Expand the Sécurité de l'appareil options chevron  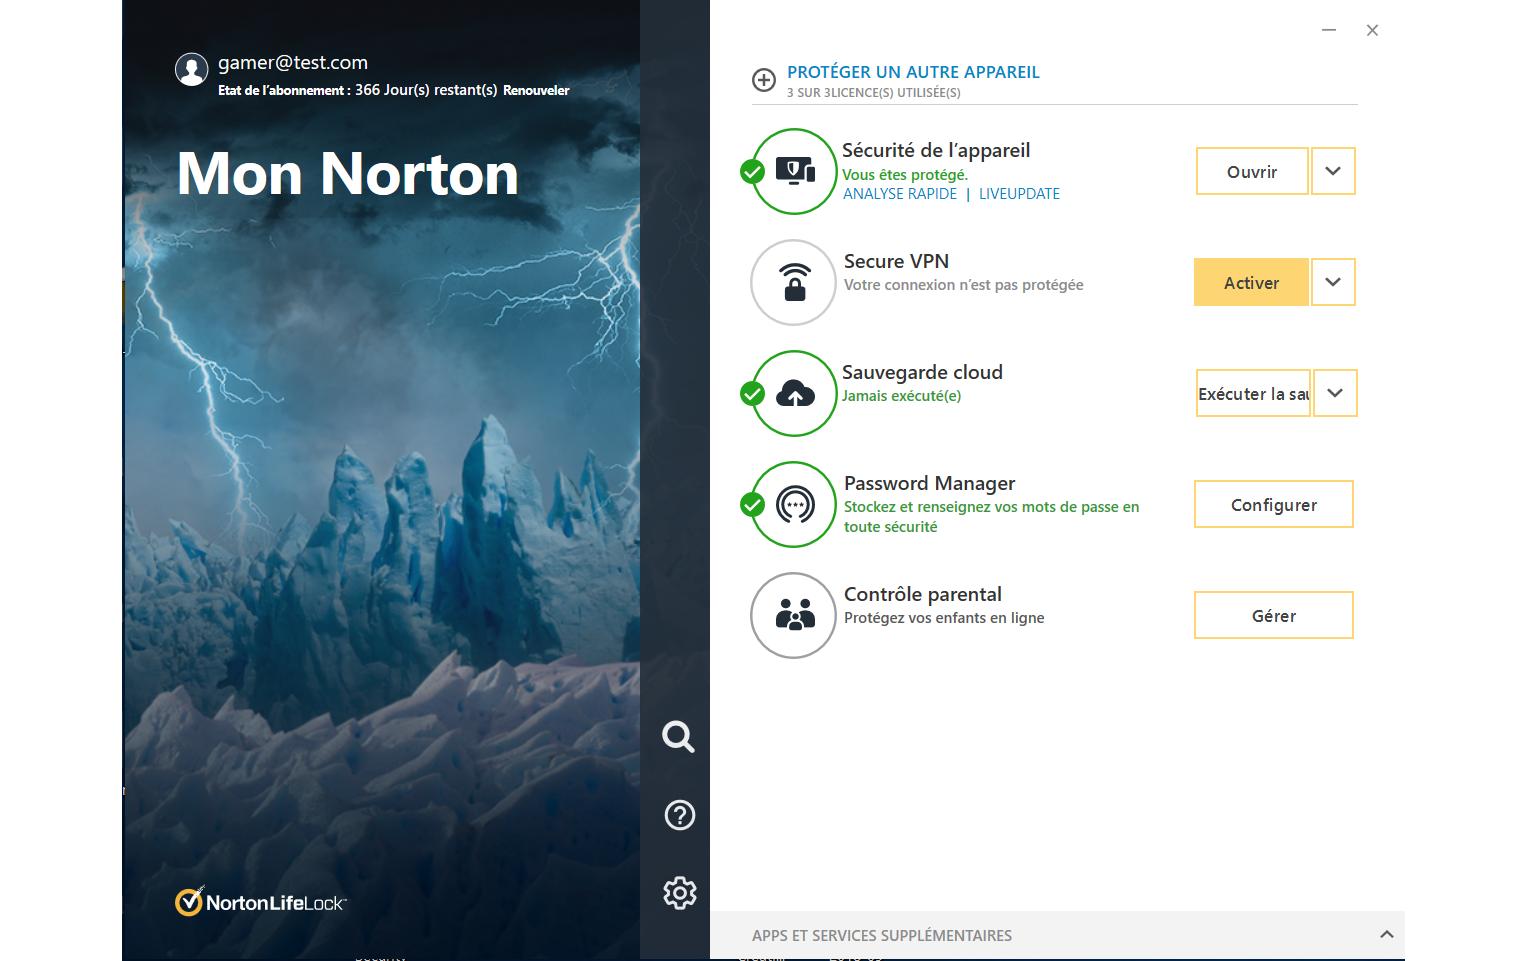tap(1332, 171)
